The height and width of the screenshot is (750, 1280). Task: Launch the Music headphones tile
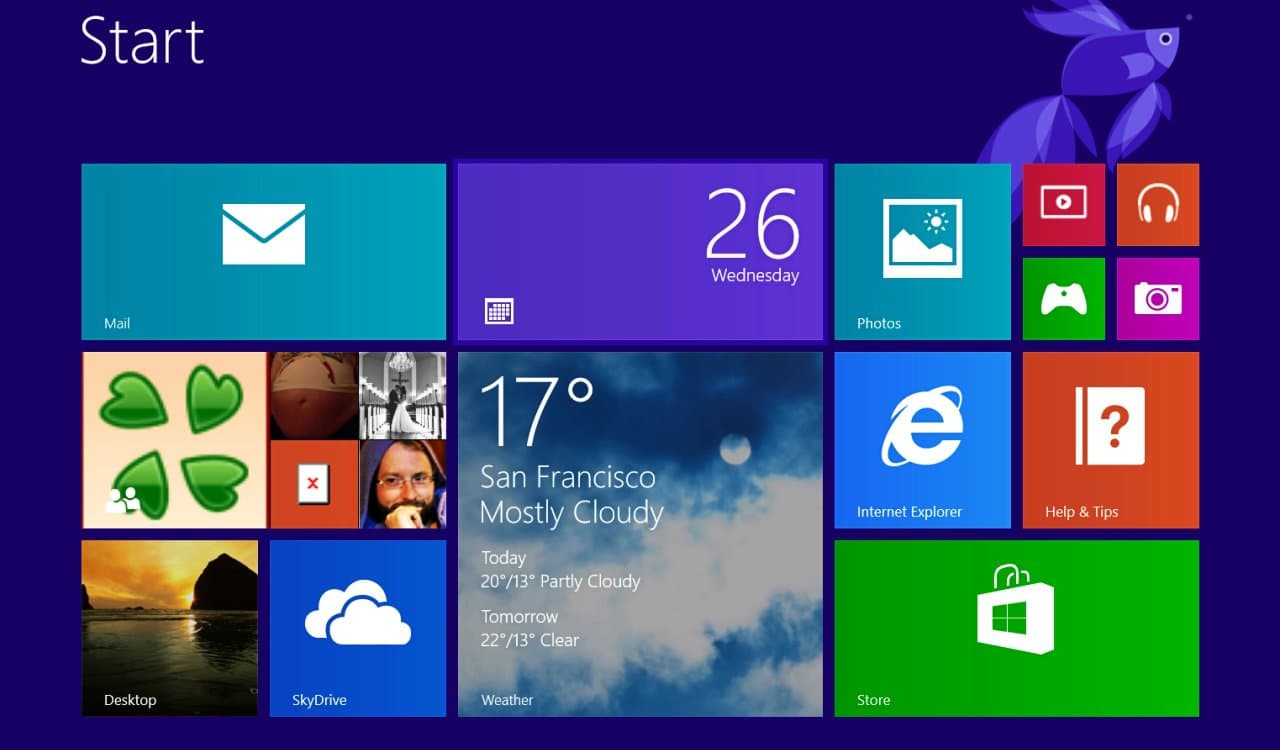tap(1158, 205)
